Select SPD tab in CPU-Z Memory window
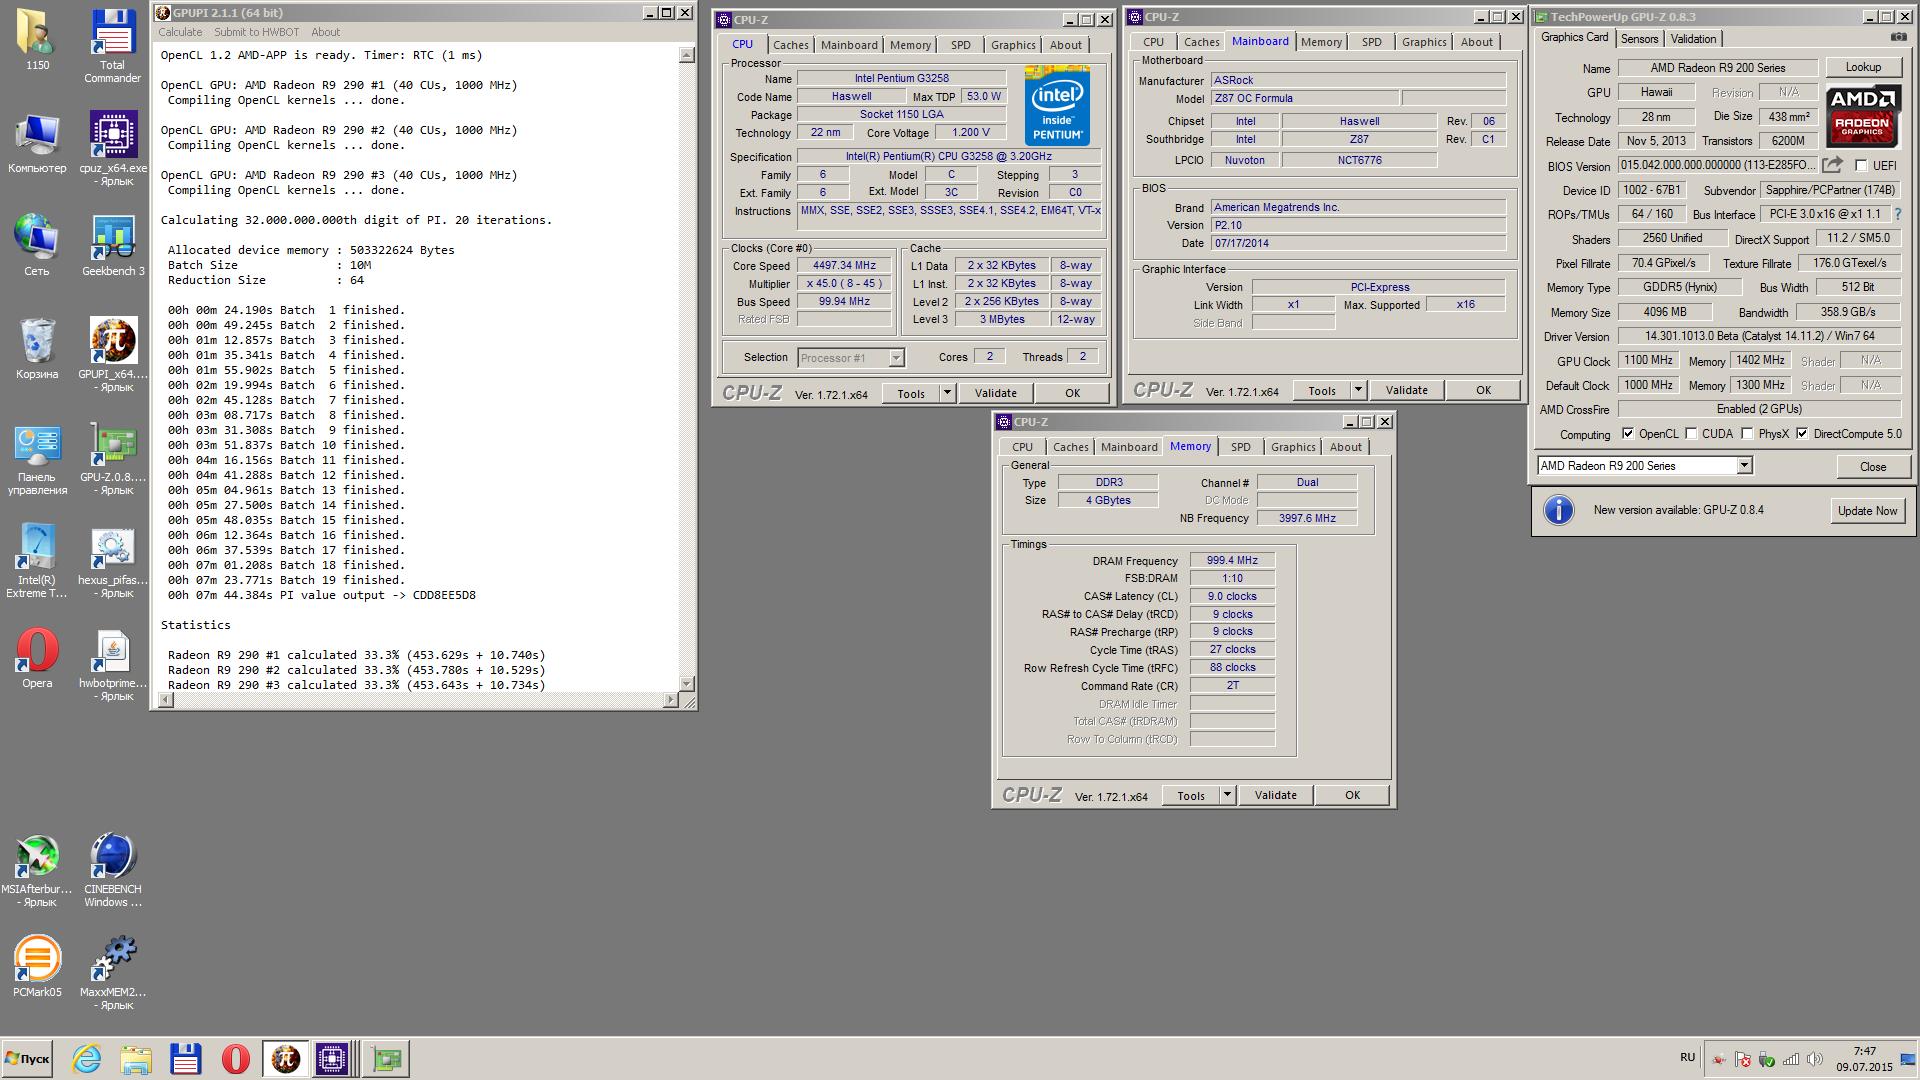Screen dimensions: 1920x1080 pos(1240,447)
